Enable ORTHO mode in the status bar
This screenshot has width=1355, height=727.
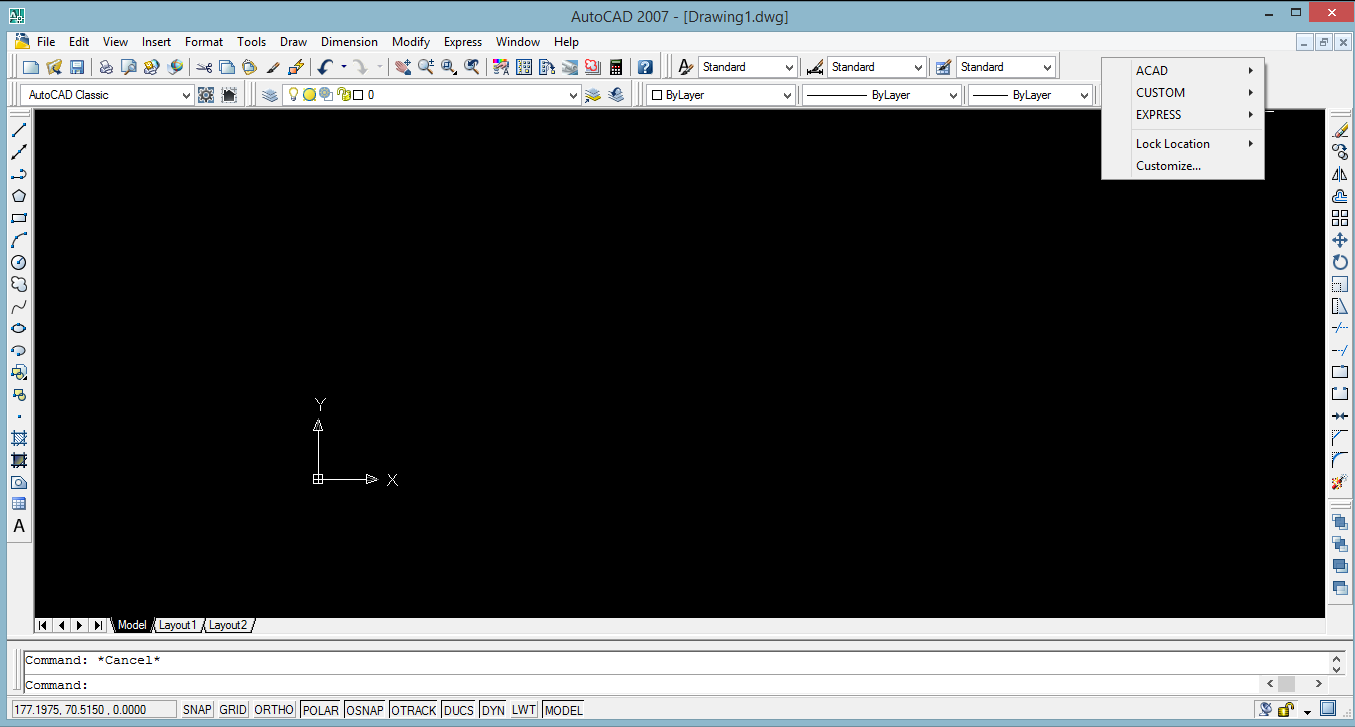coord(274,710)
